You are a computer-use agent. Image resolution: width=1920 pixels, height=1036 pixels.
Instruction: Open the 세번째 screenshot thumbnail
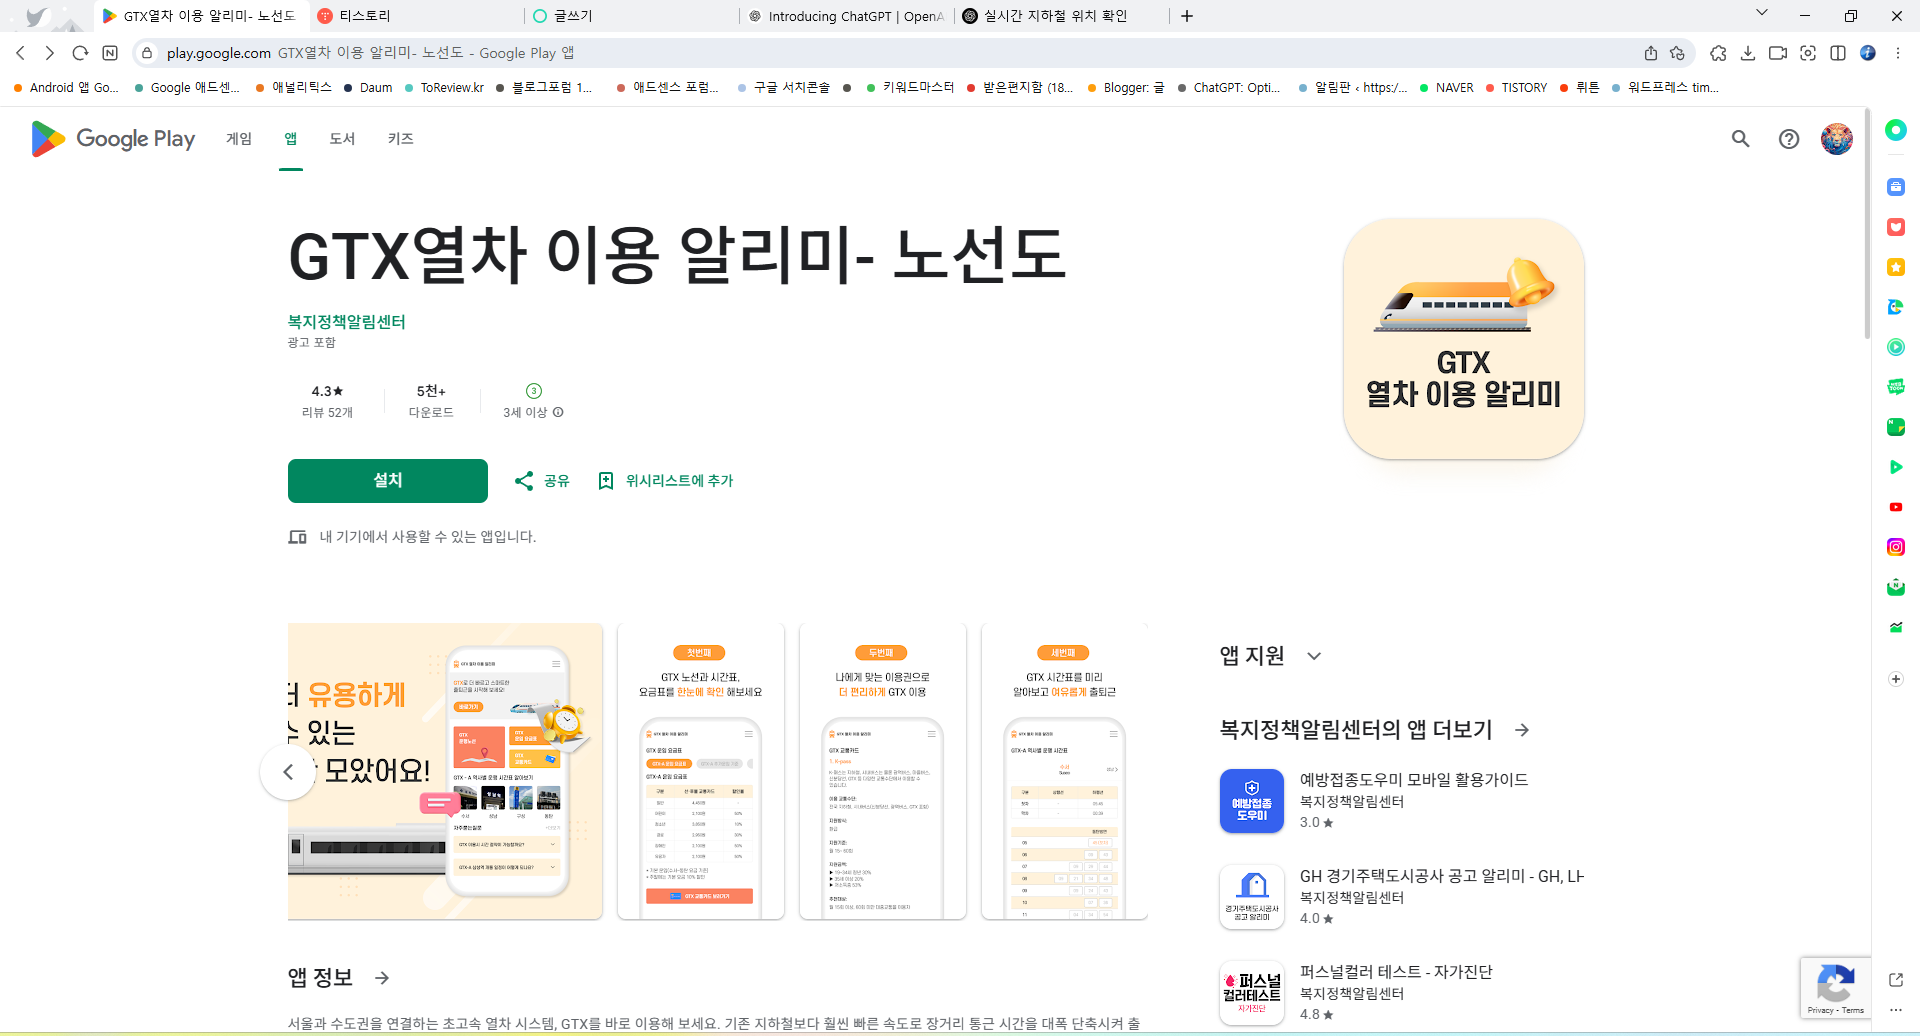[x=1065, y=772]
